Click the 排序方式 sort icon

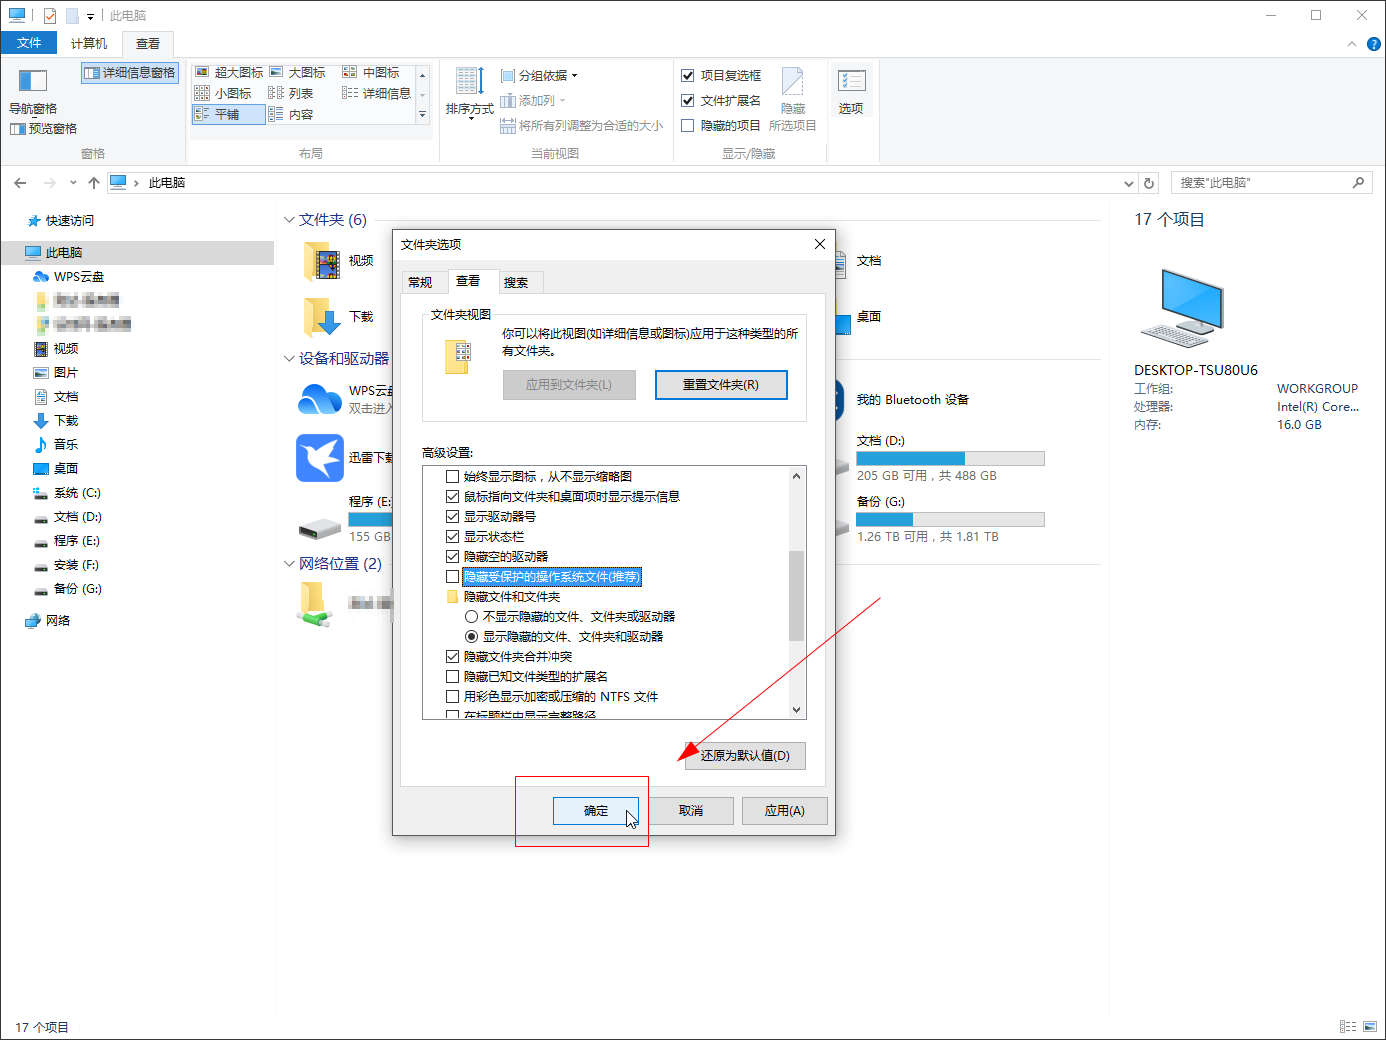click(x=469, y=81)
